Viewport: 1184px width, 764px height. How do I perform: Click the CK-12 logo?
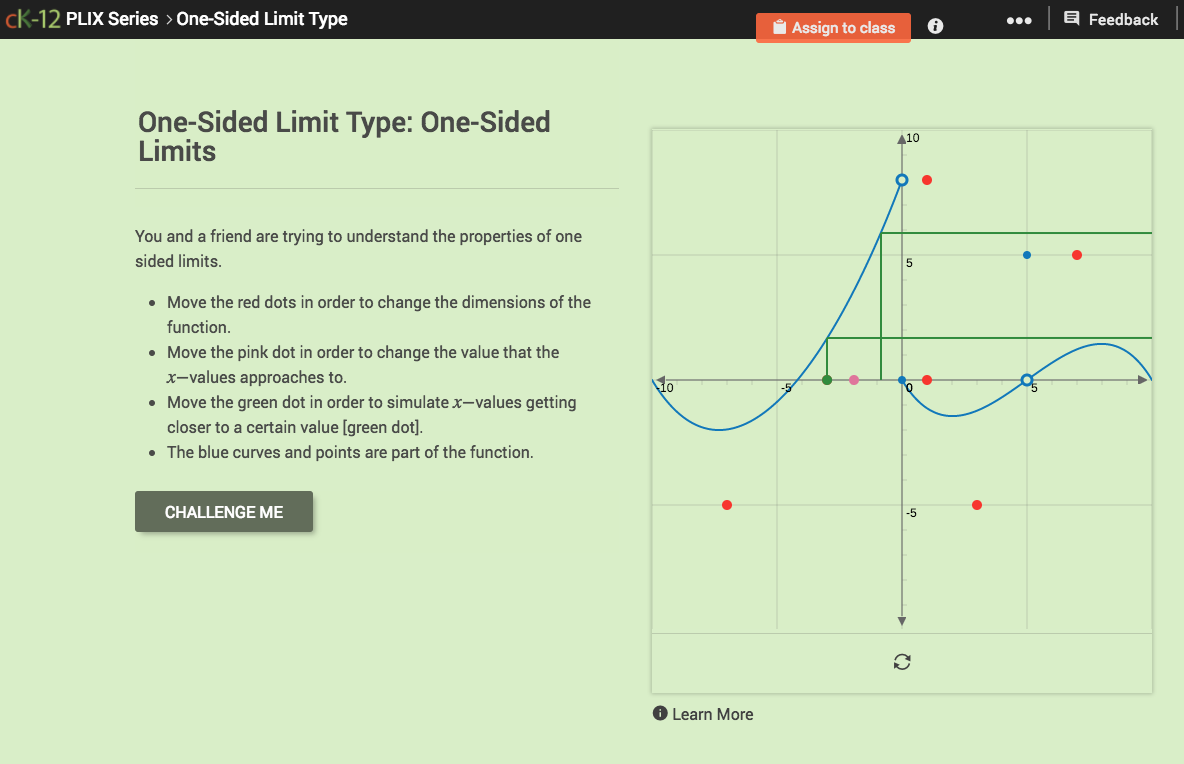(32, 17)
